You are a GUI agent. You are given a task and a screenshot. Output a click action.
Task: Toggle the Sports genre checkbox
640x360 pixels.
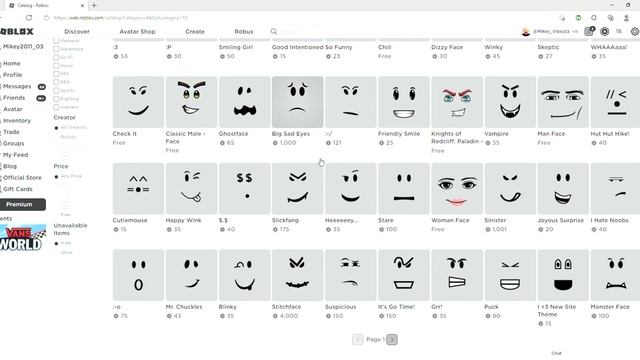coord(56,91)
